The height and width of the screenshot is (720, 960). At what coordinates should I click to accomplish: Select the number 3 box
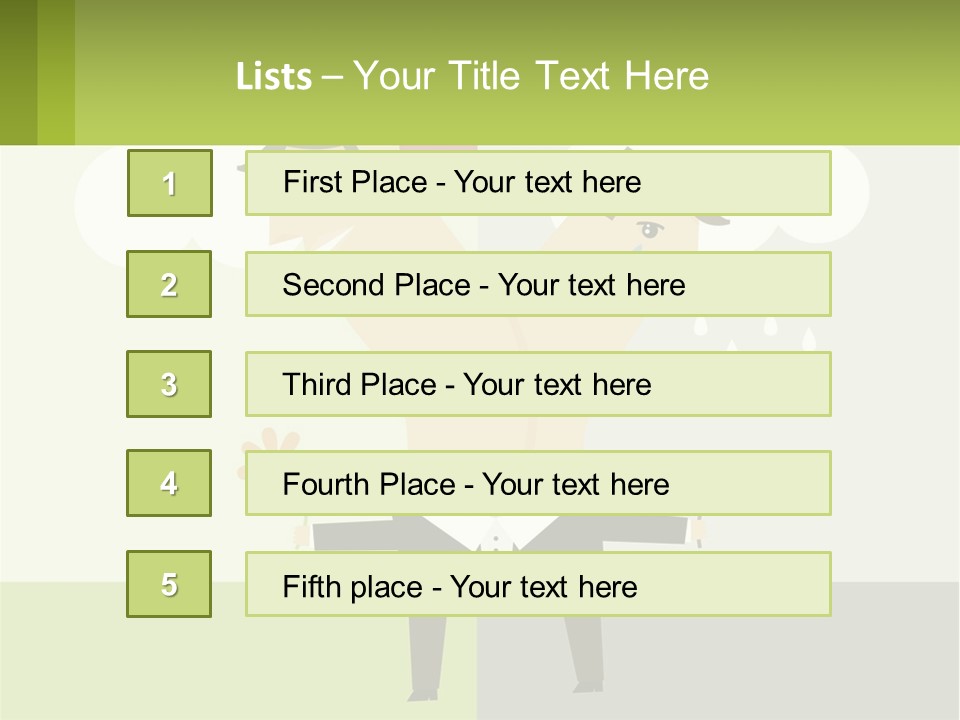tap(169, 384)
